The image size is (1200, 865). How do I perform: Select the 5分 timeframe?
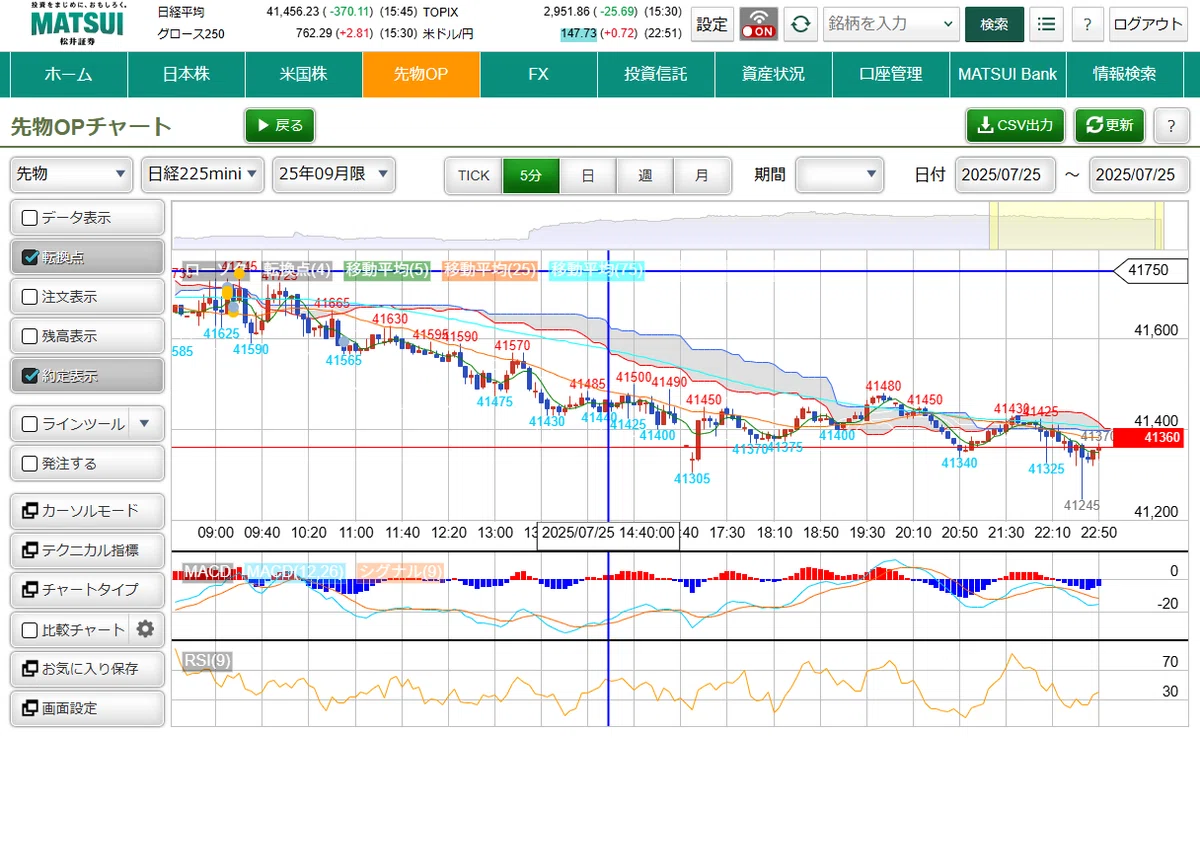pyautogui.click(x=531, y=175)
